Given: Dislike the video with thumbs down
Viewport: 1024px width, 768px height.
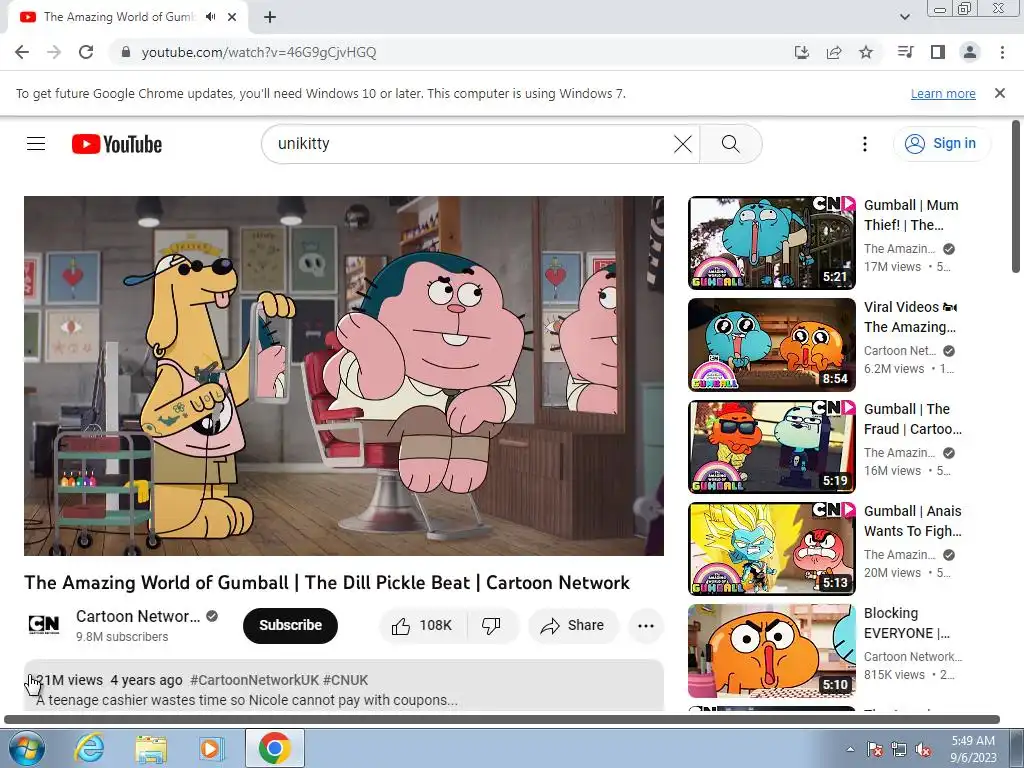Looking at the screenshot, I should pos(492,626).
